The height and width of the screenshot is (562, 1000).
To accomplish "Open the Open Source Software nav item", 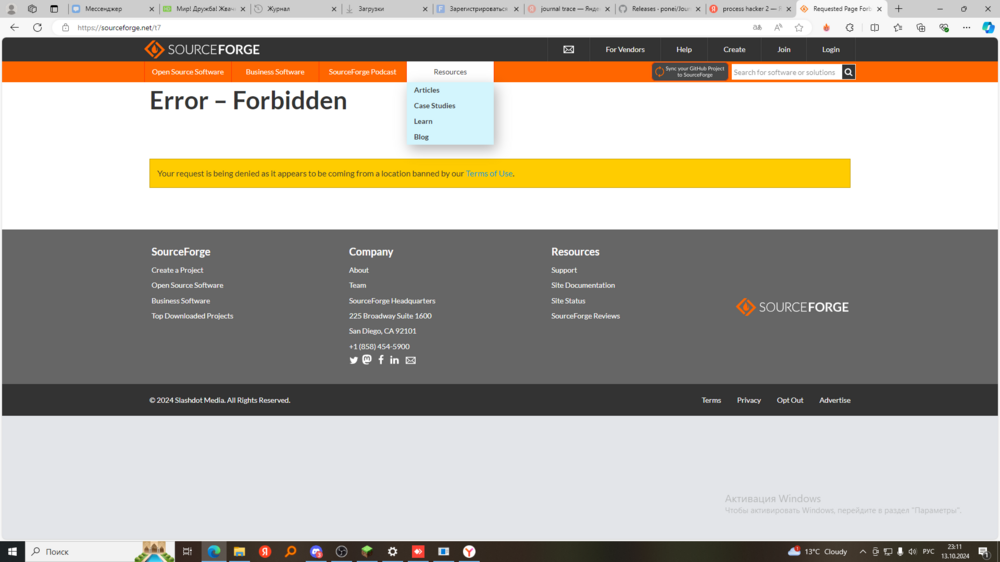I will pos(188,72).
